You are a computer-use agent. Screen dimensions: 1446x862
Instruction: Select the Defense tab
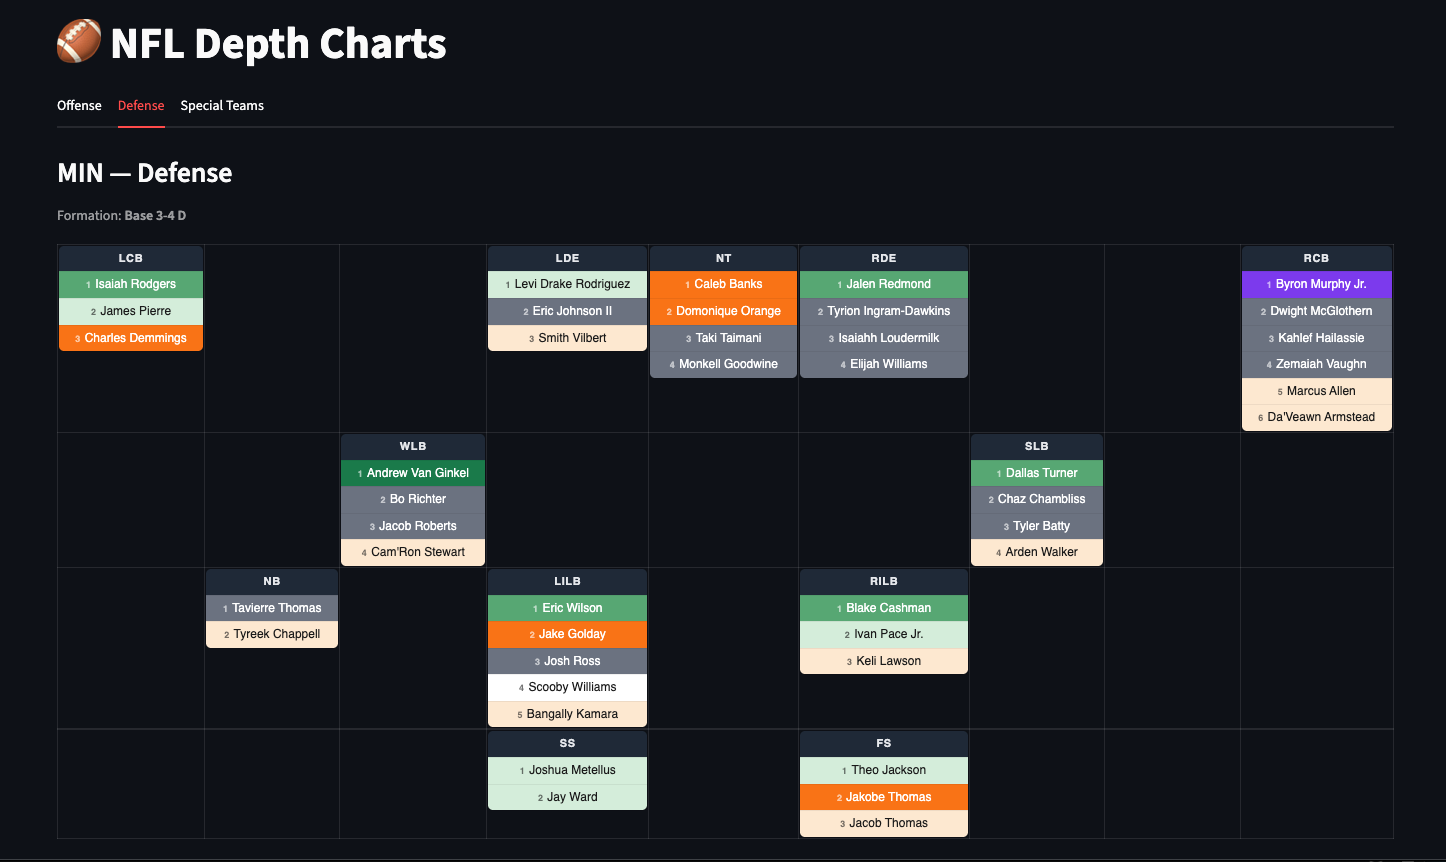point(141,105)
